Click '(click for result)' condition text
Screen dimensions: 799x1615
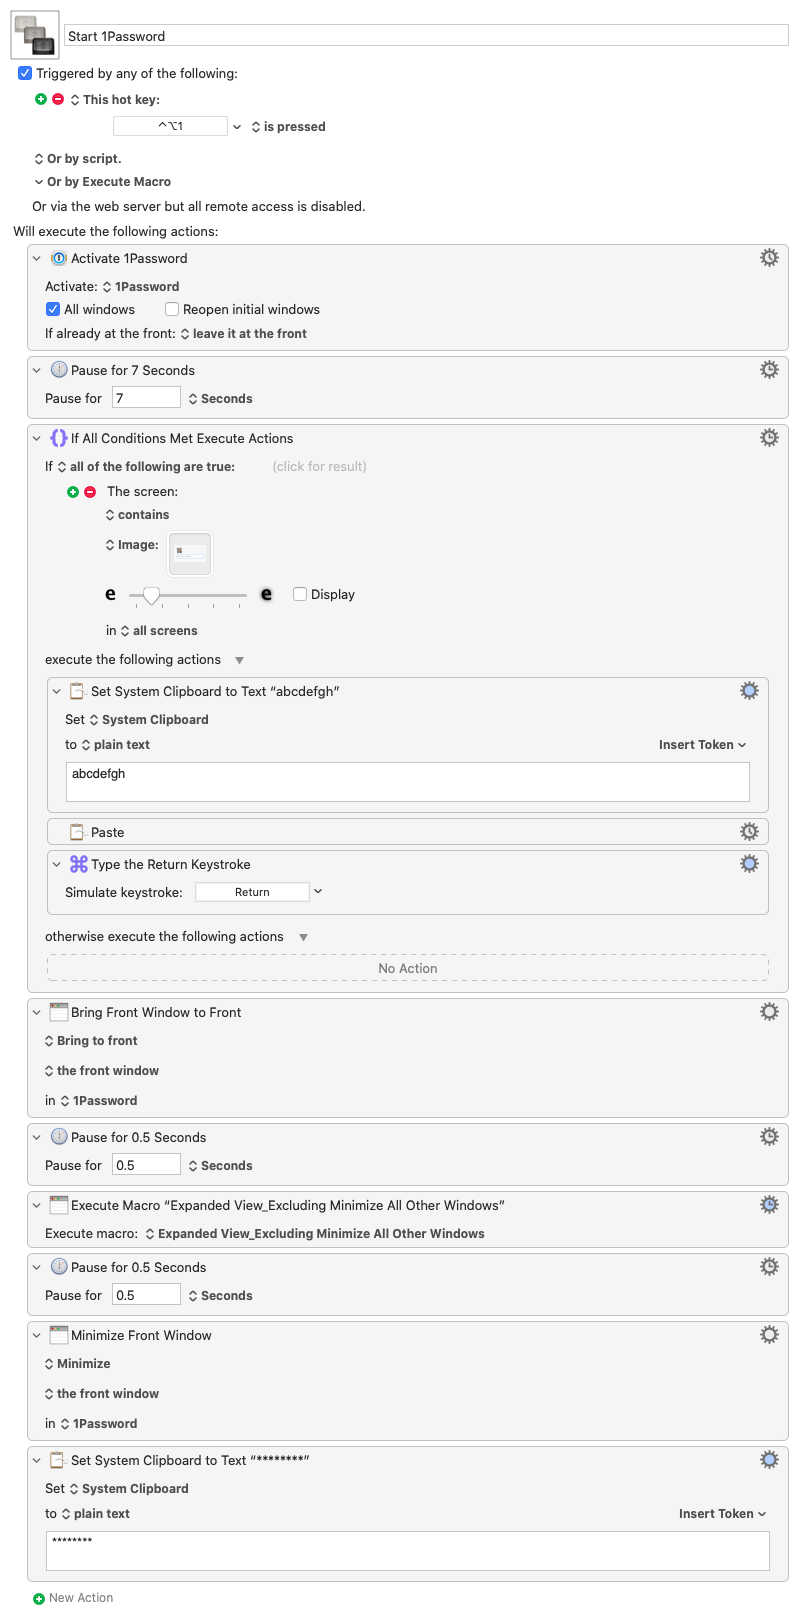319,466
